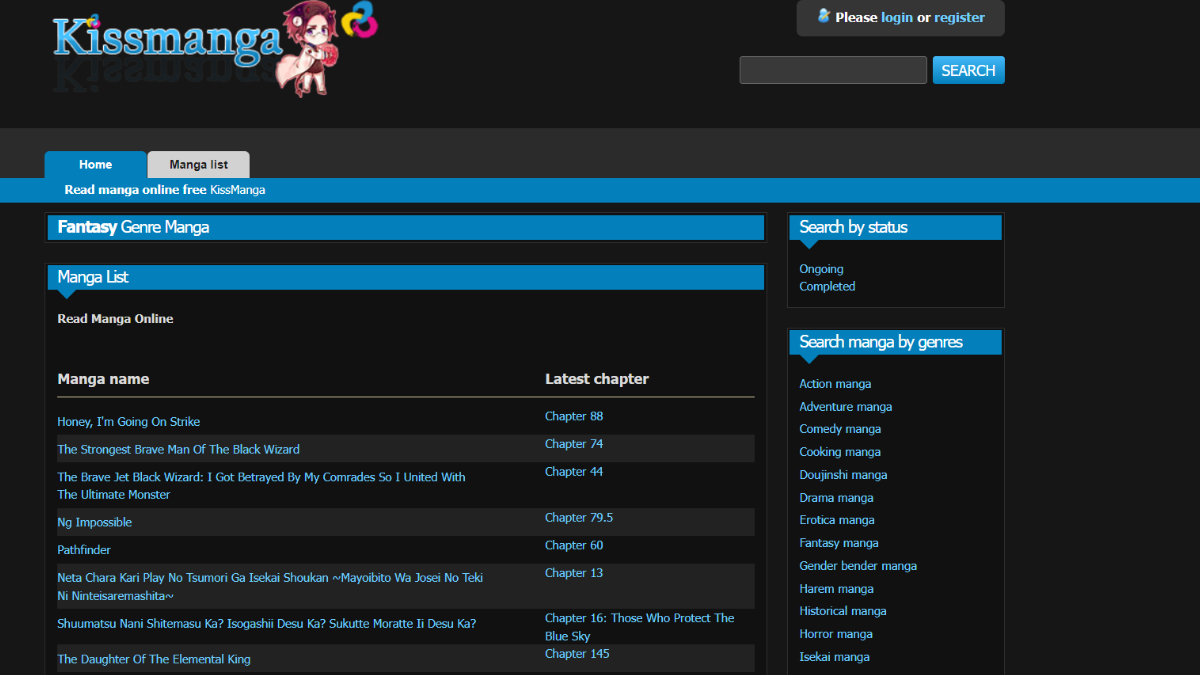This screenshot has height=675, width=1200.
Task: Browse the Action manga genre
Action: point(835,384)
